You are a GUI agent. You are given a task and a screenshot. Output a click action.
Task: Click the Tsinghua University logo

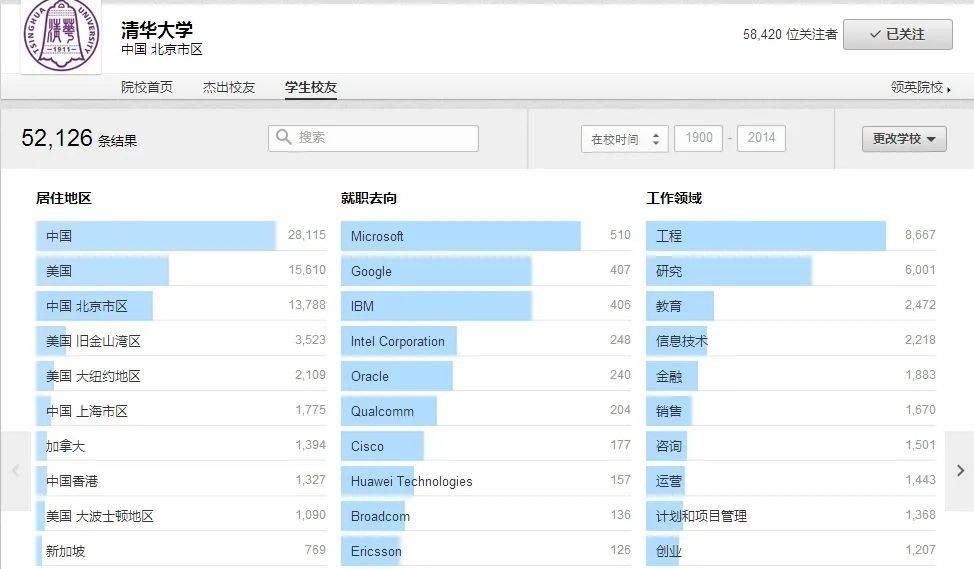point(61,35)
